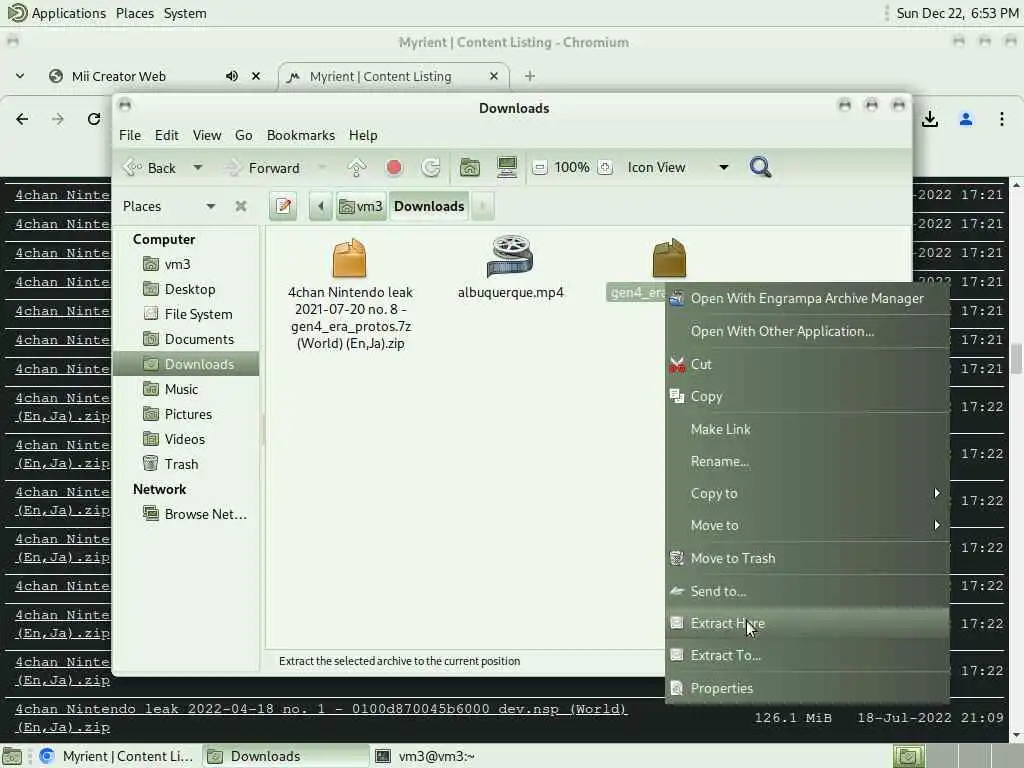Go Back in the file manager toolbar

click(x=150, y=168)
